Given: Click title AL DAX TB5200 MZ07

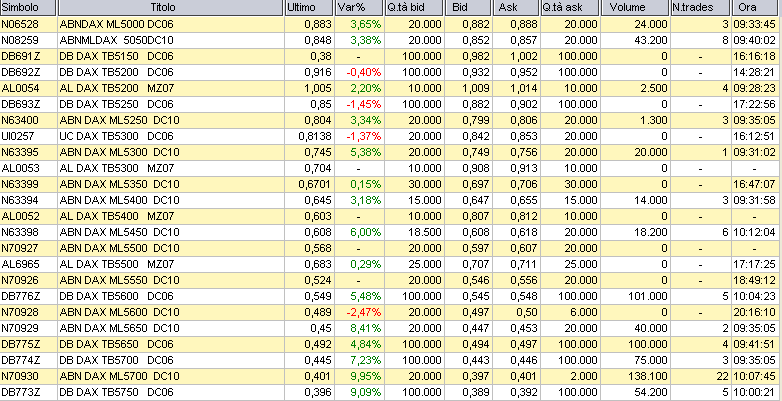Looking at the screenshot, I should pyautogui.click(x=117, y=88).
